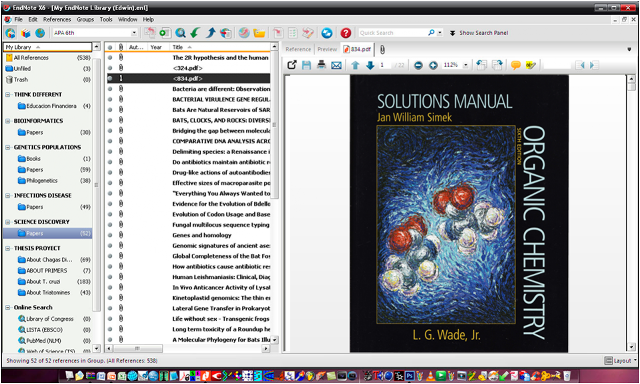Click the attach file paperclip icon
This screenshot has height=384, width=640.
pos(382,49)
